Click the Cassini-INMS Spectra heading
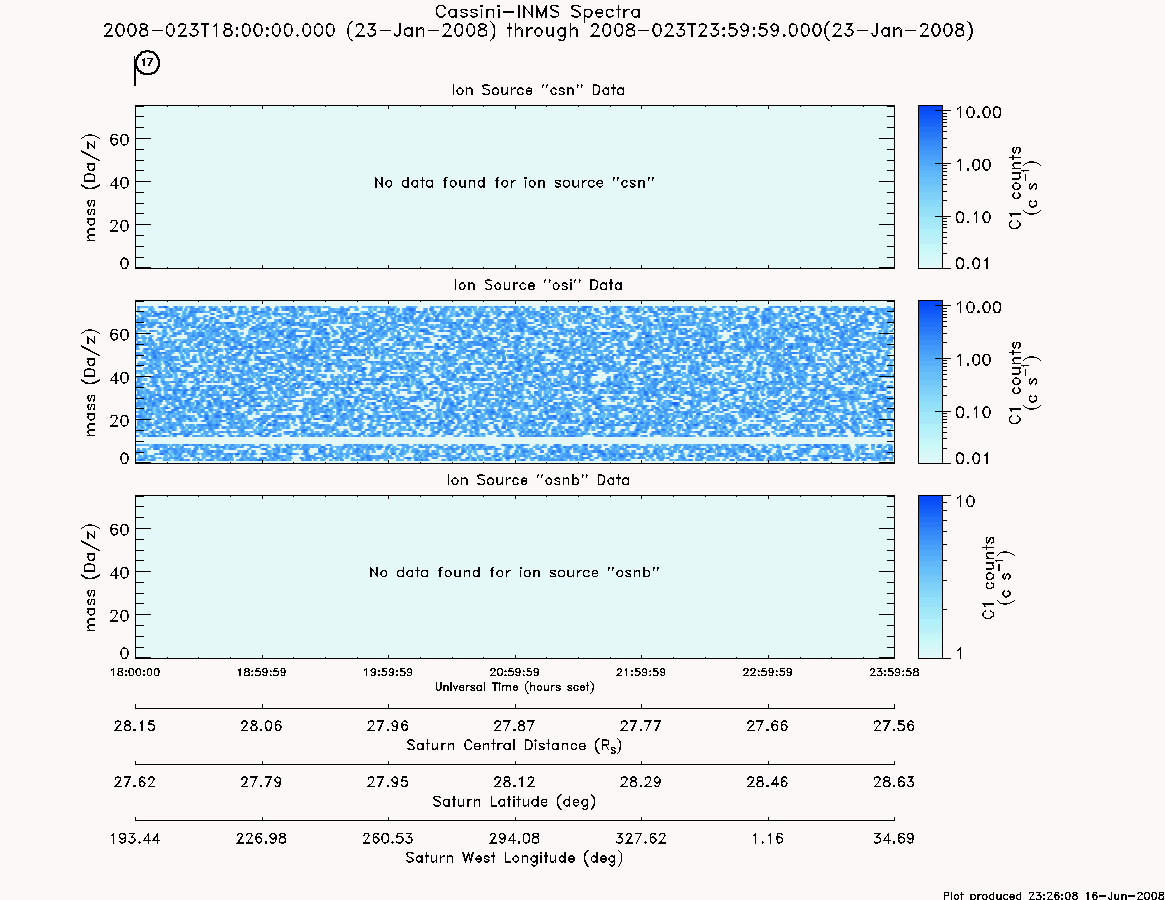The image size is (1165, 900). (x=538, y=12)
